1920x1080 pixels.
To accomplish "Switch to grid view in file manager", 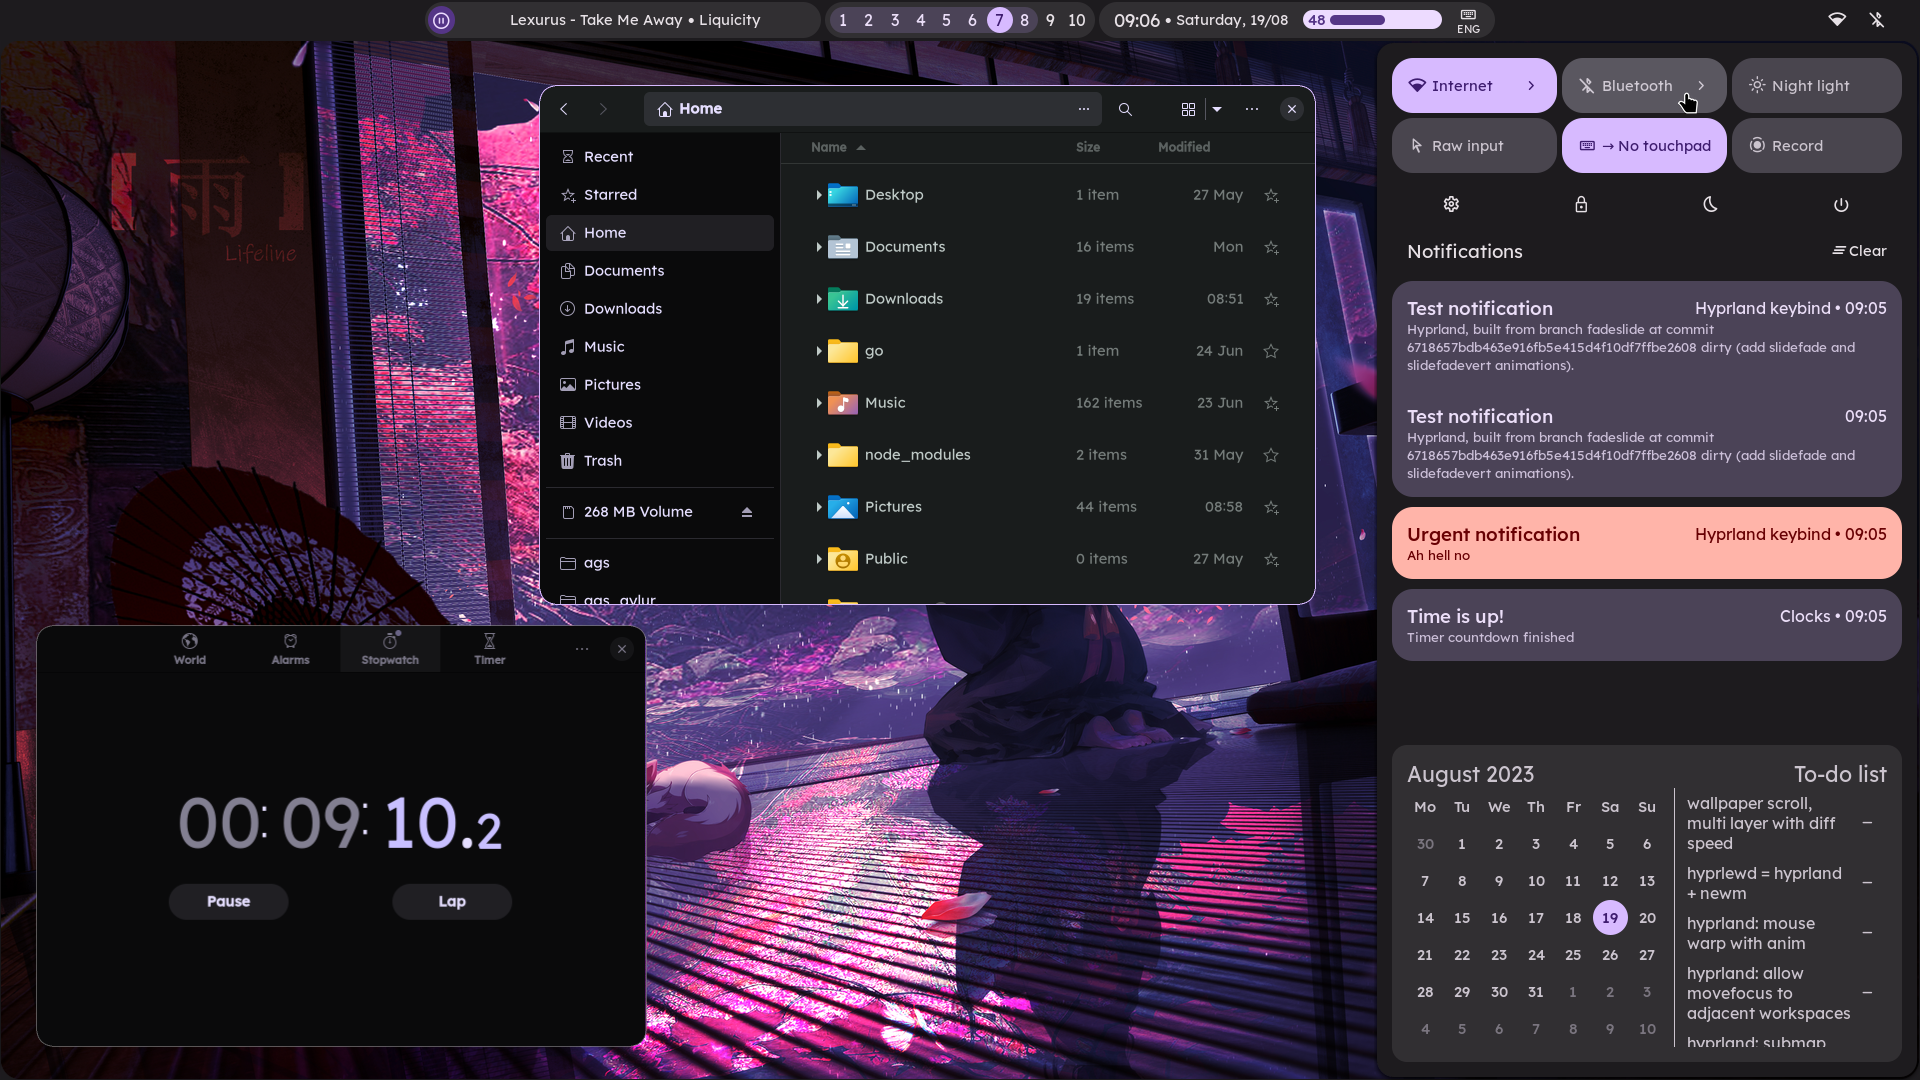I will (x=1188, y=109).
